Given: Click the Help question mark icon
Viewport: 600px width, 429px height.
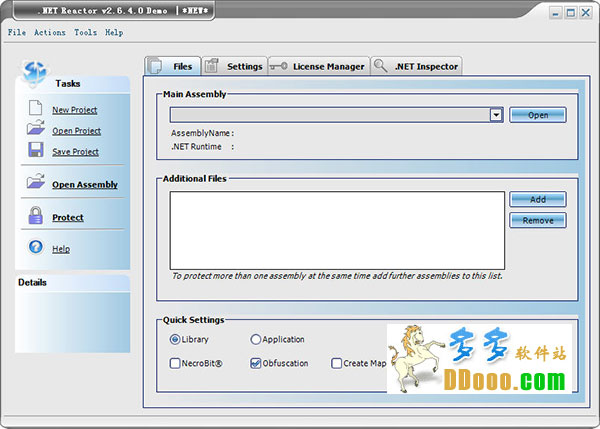Looking at the screenshot, I should [x=36, y=247].
